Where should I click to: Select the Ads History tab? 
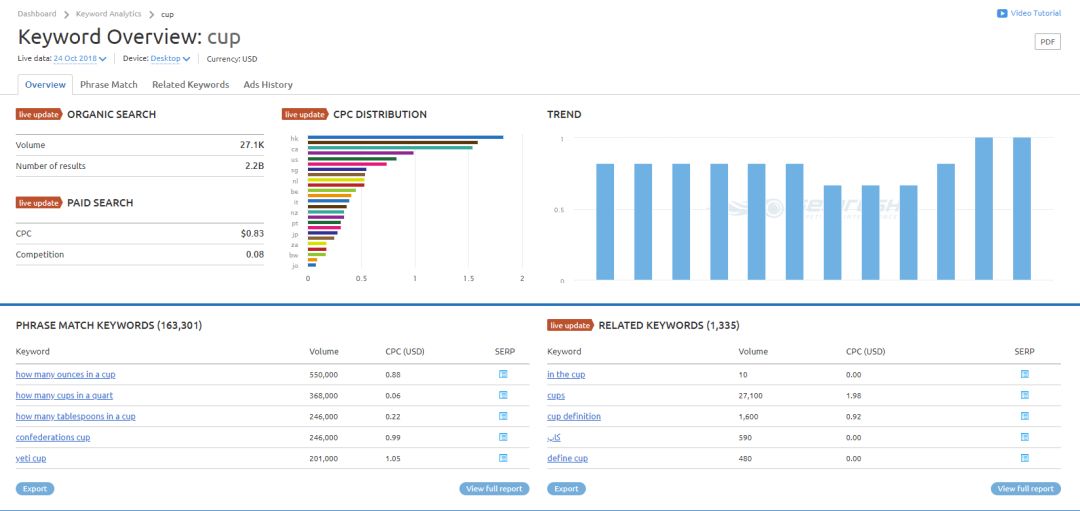point(268,85)
